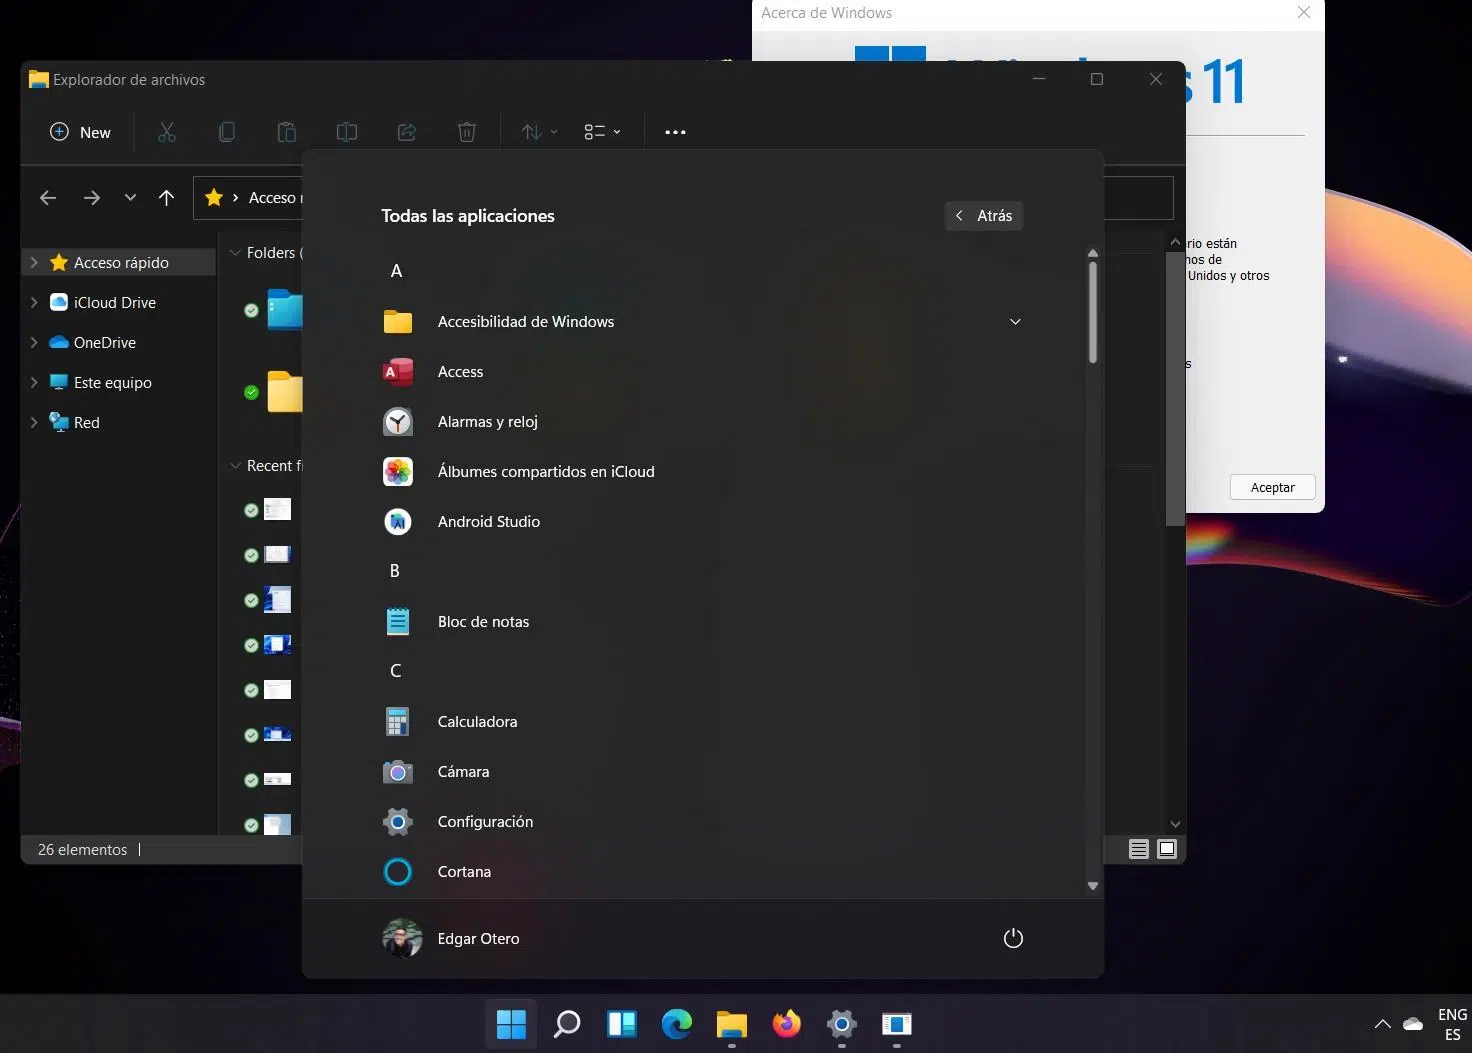
Task: Expand Accesibilidad de Windows folder
Action: (1015, 322)
